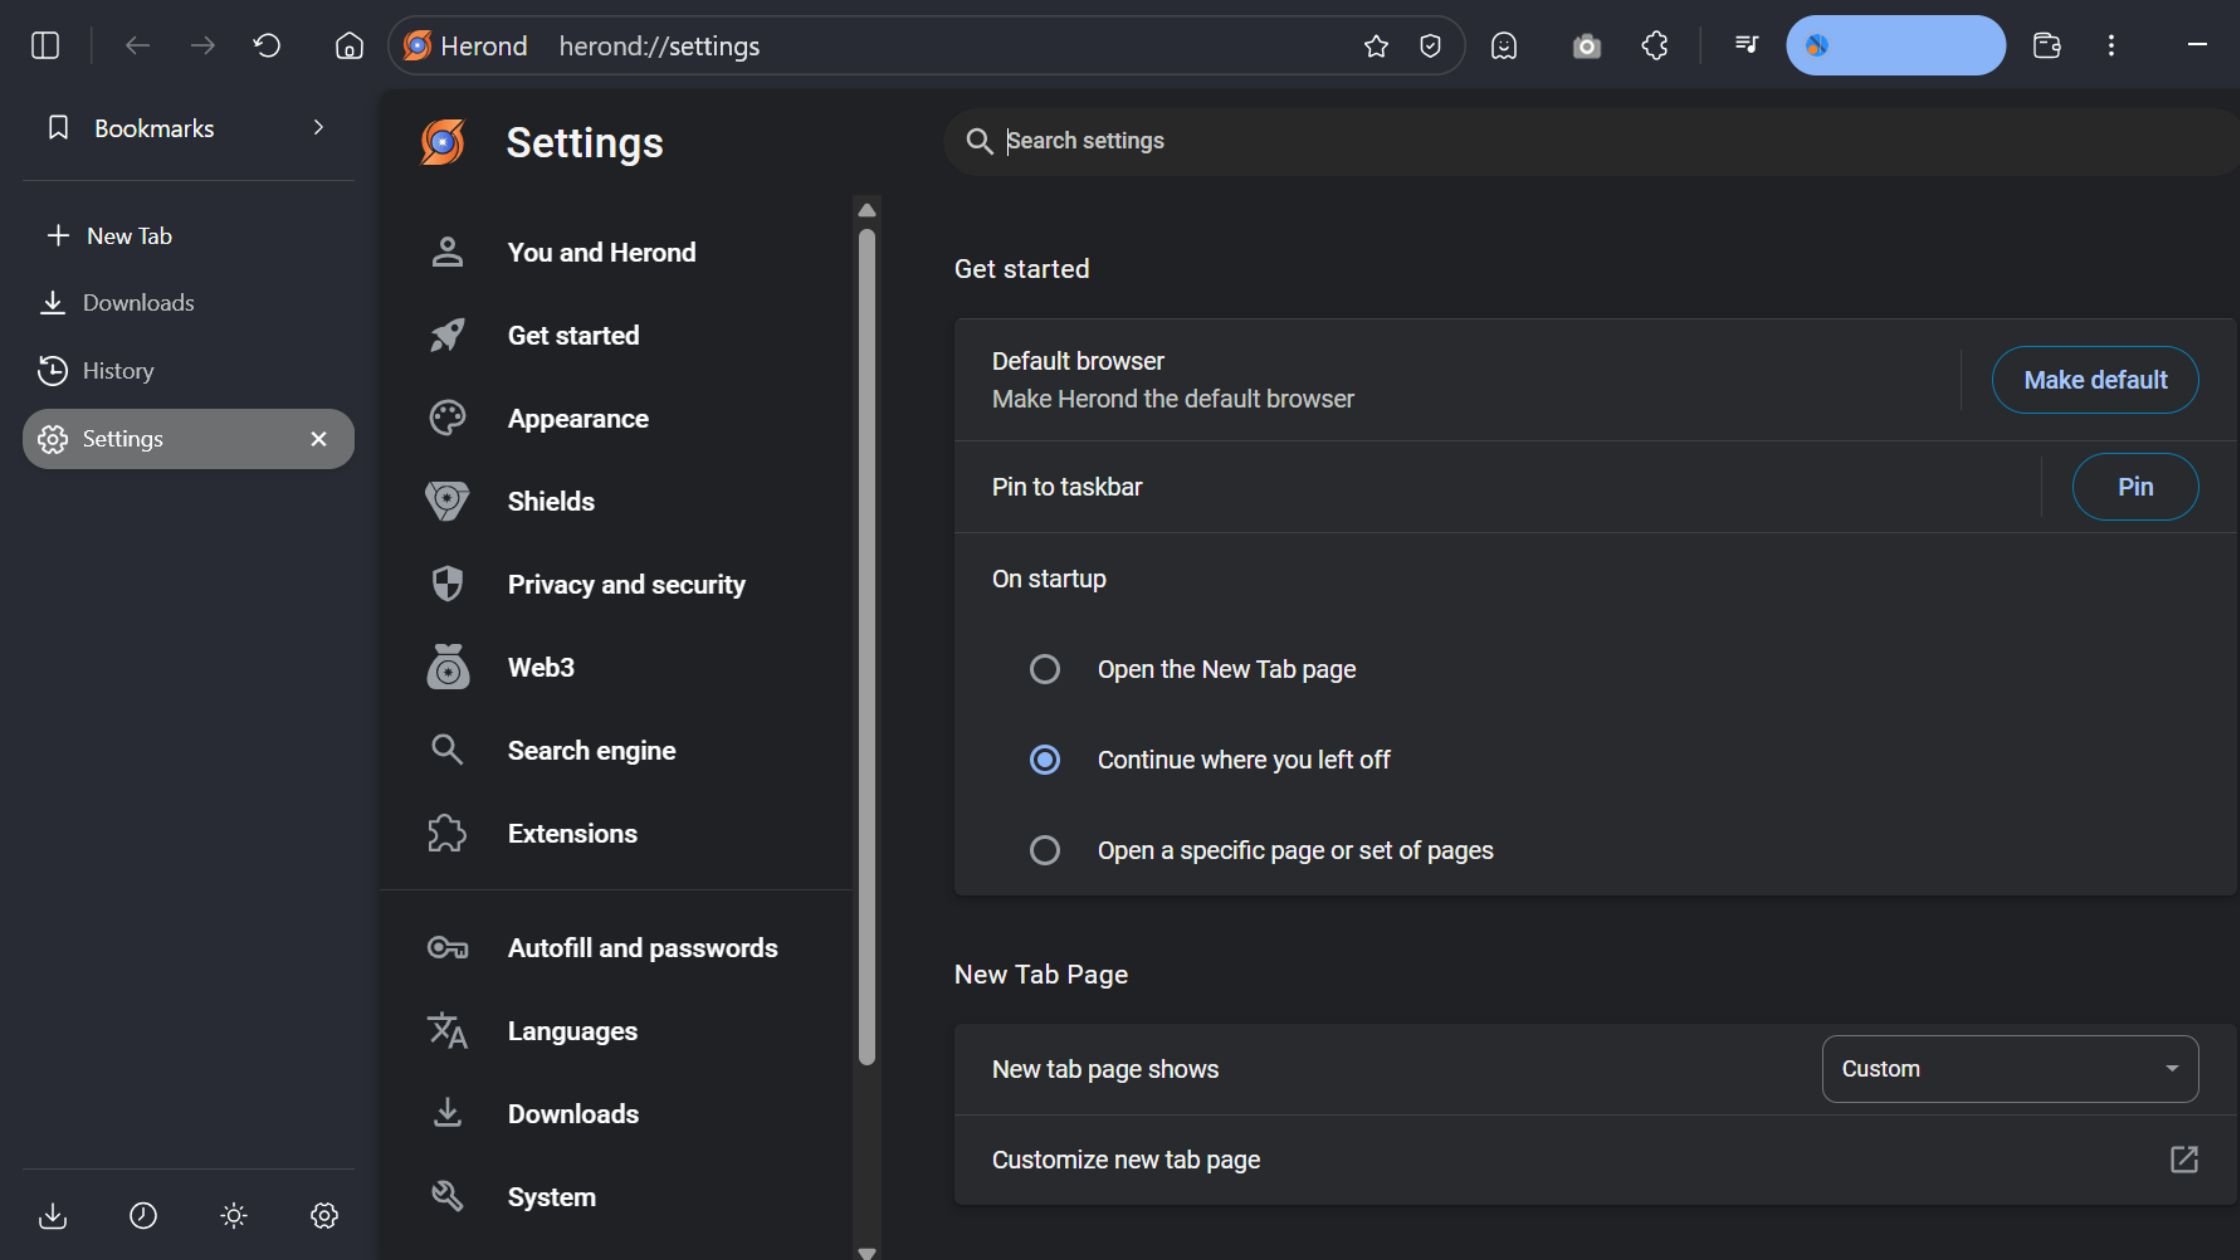This screenshot has height=1260, width=2240.
Task: Open the Appearance settings section
Action: (x=578, y=418)
